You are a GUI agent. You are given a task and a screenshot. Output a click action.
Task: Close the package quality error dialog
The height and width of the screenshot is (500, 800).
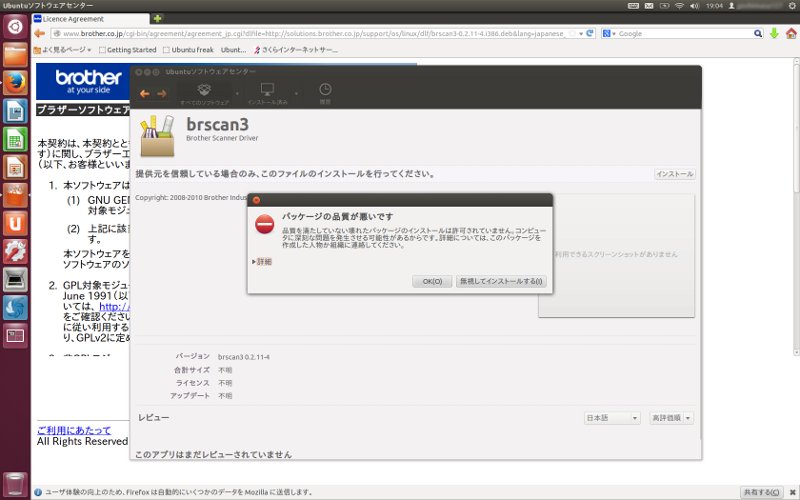click(256, 200)
